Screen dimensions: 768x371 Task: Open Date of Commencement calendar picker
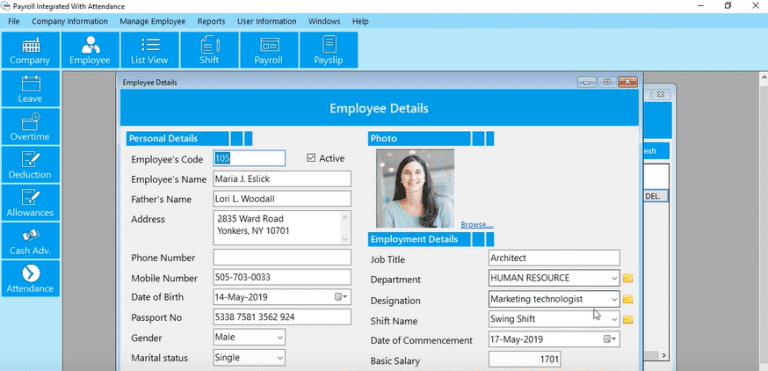coord(610,339)
